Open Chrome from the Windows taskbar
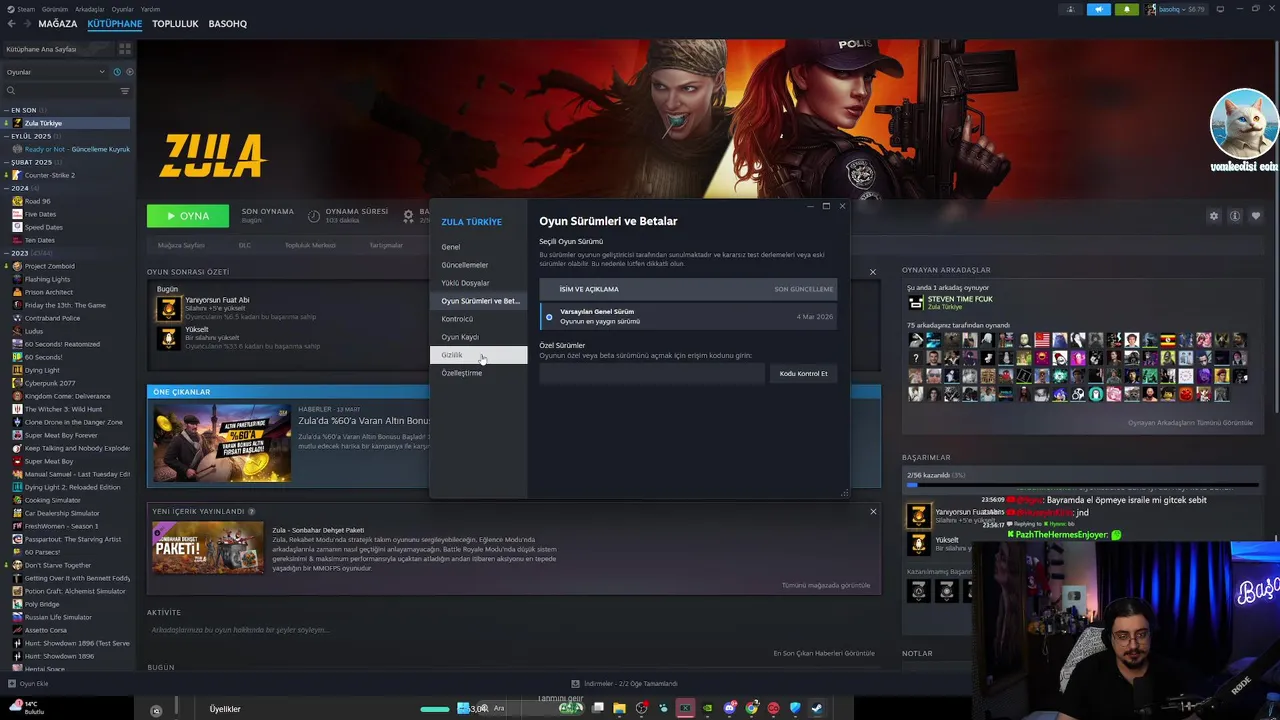Viewport: 1280px width, 720px height. click(752, 709)
